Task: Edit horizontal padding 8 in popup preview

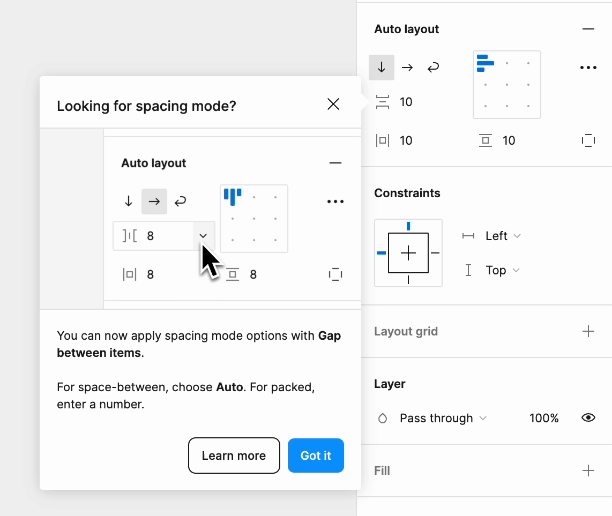Action: pyautogui.click(x=150, y=275)
